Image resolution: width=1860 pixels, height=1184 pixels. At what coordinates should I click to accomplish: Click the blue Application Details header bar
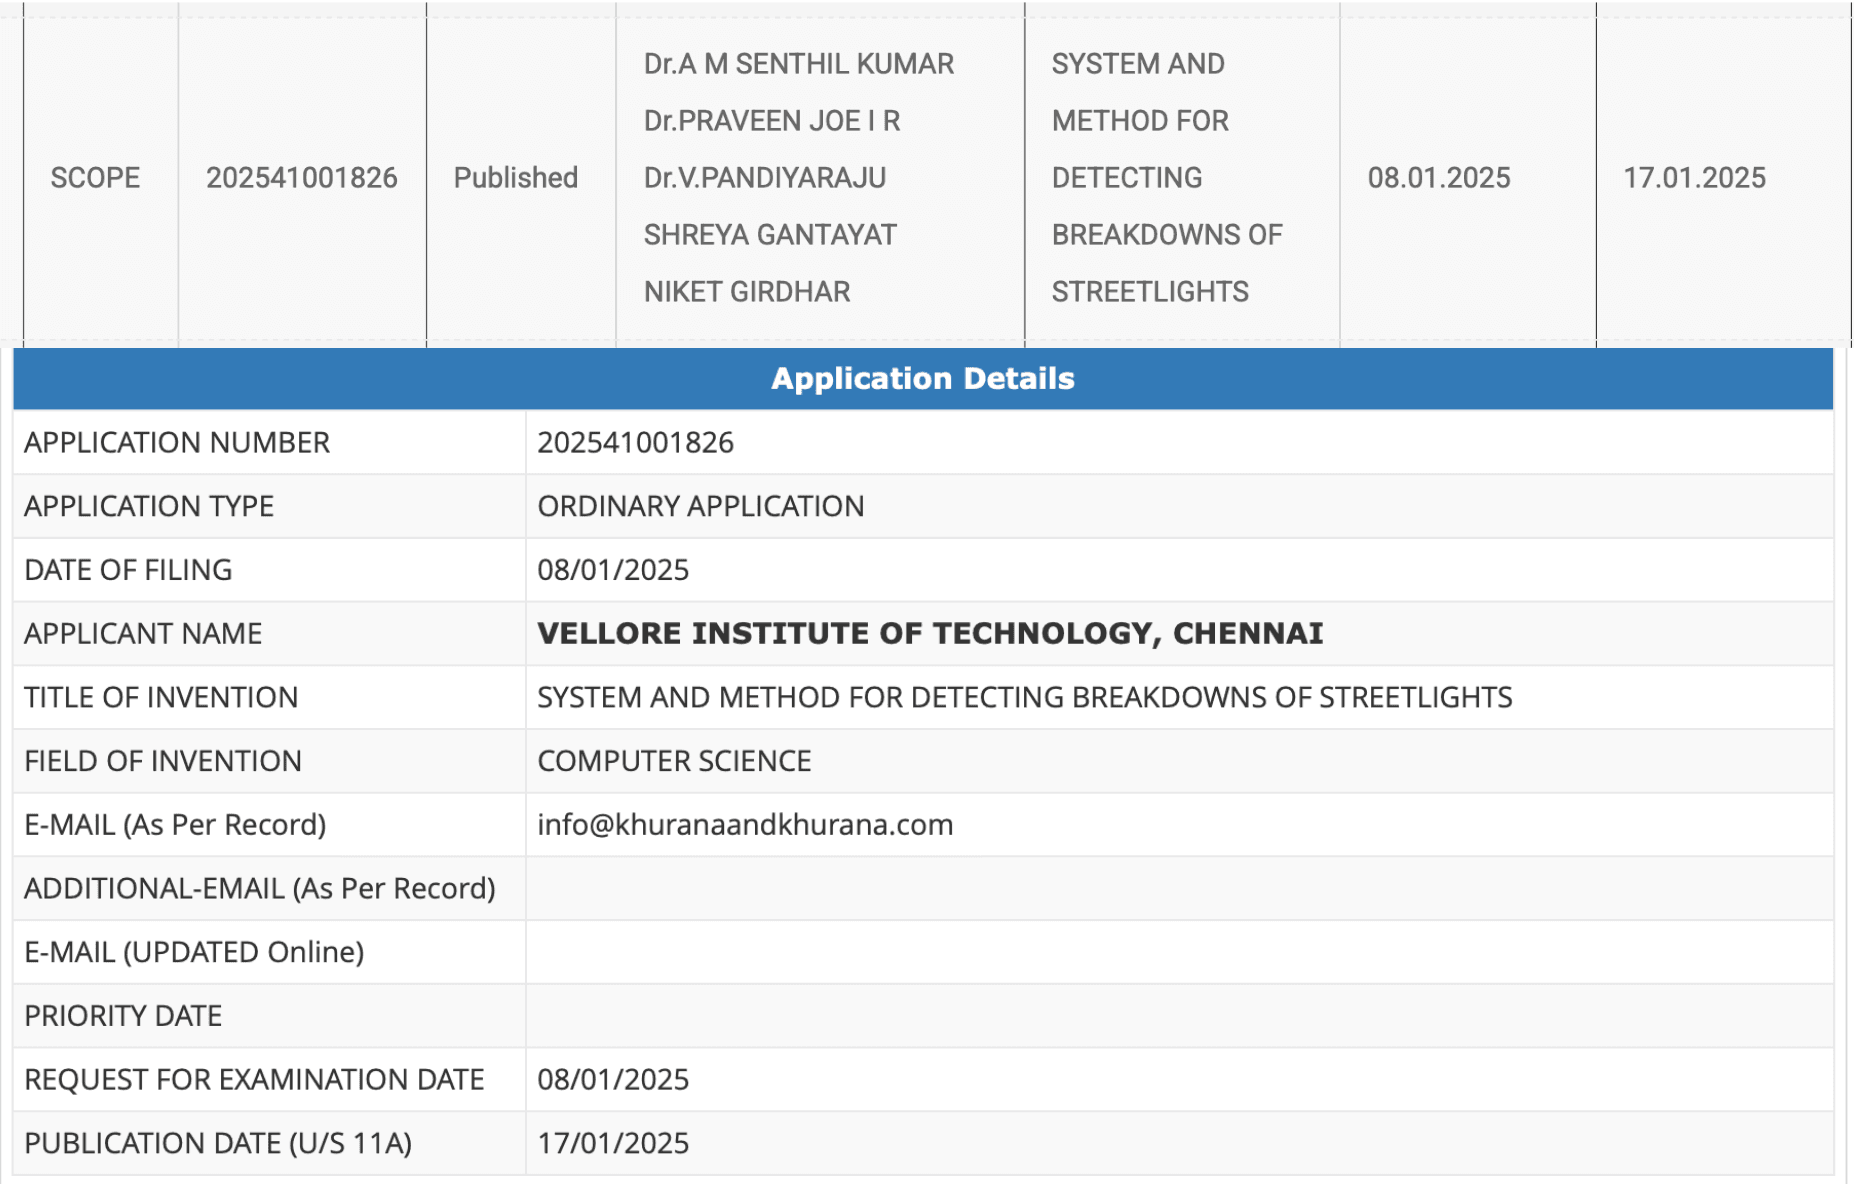pos(922,379)
